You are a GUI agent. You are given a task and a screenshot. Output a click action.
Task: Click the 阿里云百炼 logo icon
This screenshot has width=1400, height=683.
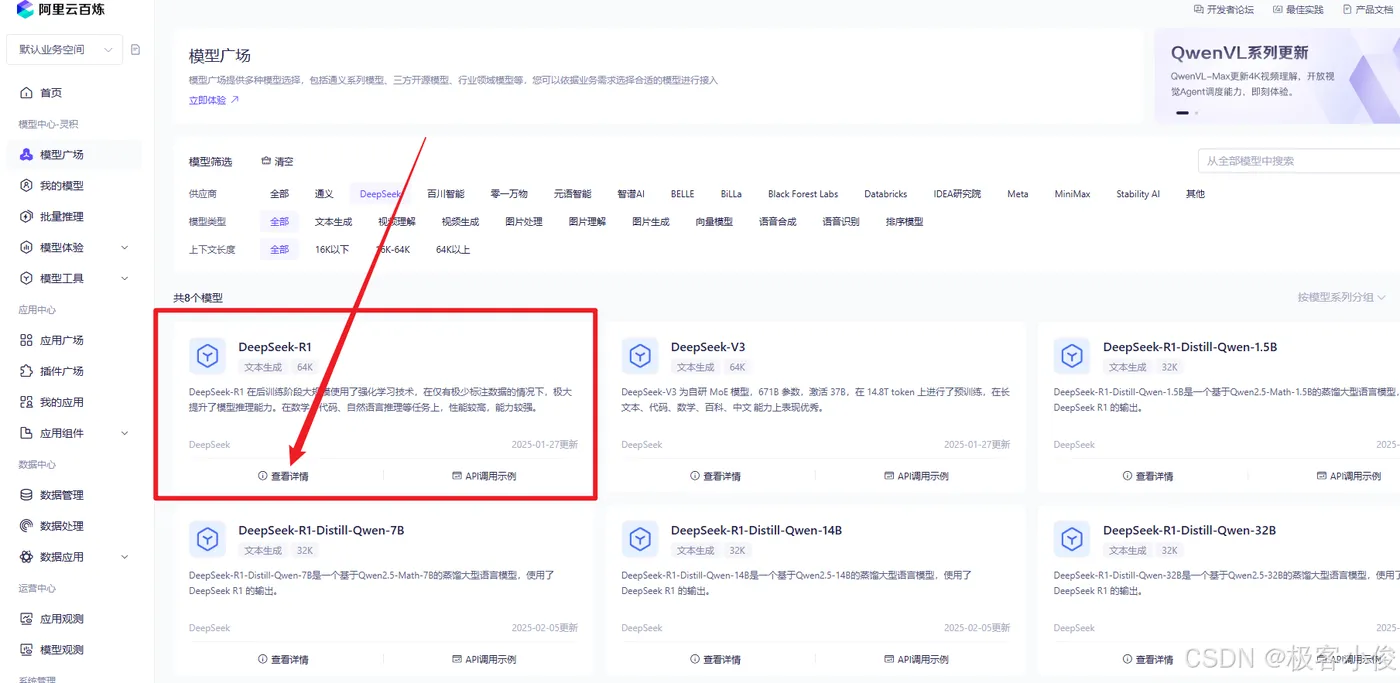tap(25, 9)
